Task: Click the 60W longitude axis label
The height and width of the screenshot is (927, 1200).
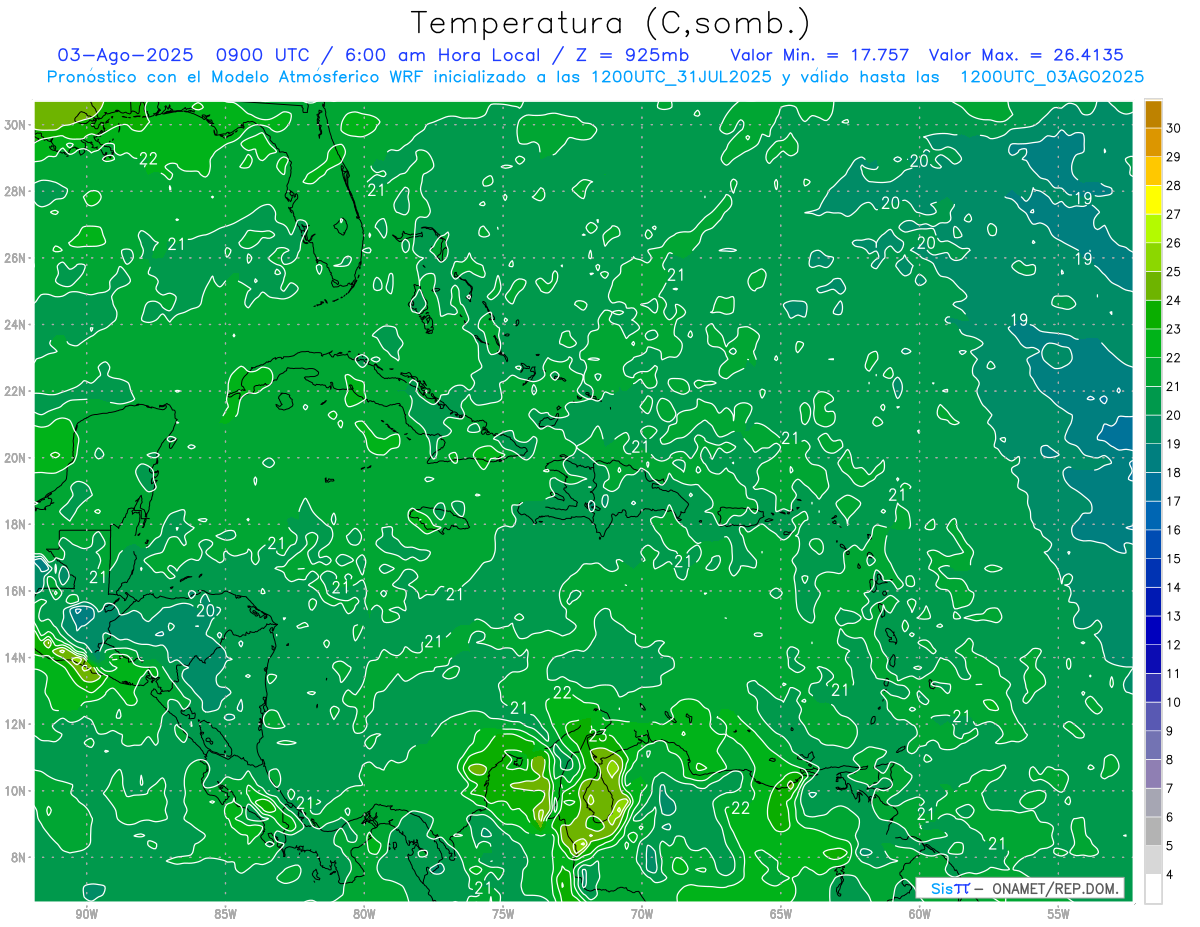Action: [x=920, y=914]
